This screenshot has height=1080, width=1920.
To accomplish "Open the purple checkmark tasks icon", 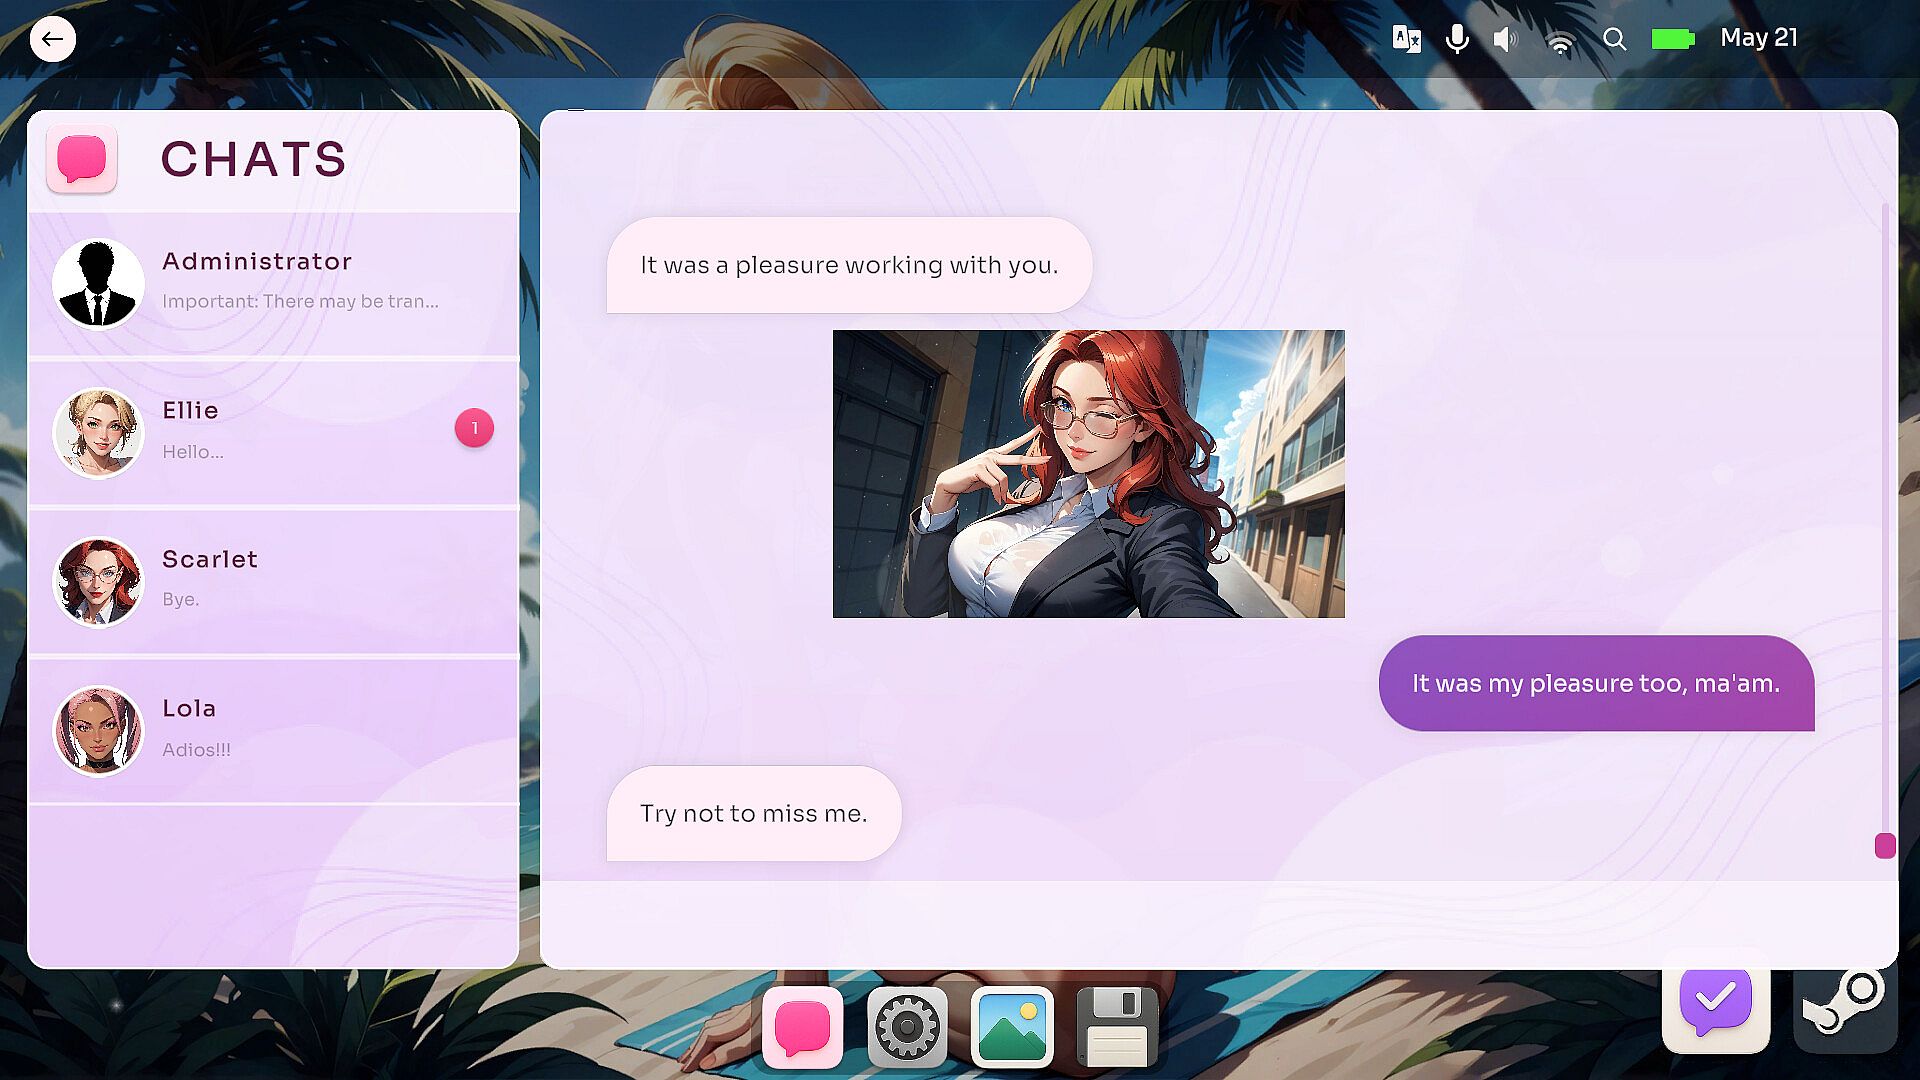I will [x=1715, y=1000].
